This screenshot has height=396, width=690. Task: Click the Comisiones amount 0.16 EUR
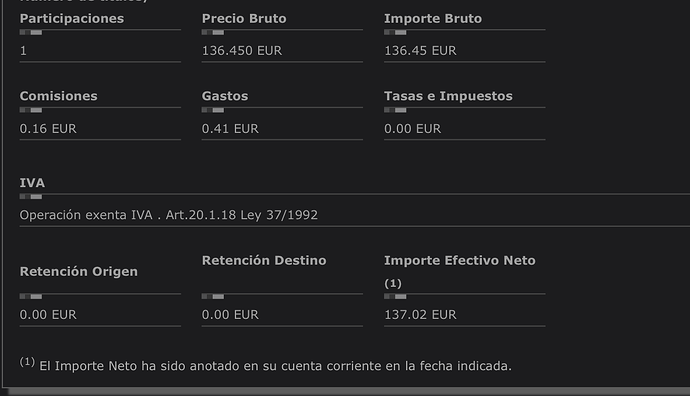(x=48, y=128)
